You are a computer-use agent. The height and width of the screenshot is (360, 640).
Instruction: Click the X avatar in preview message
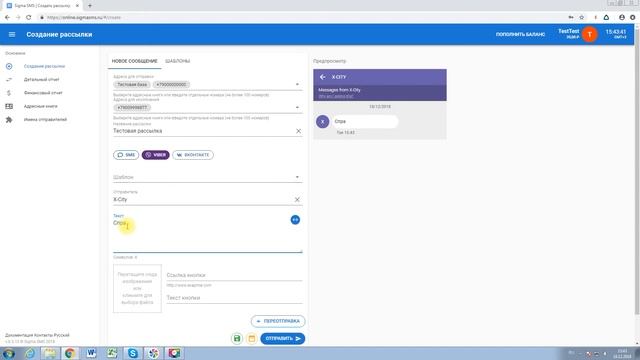322,122
